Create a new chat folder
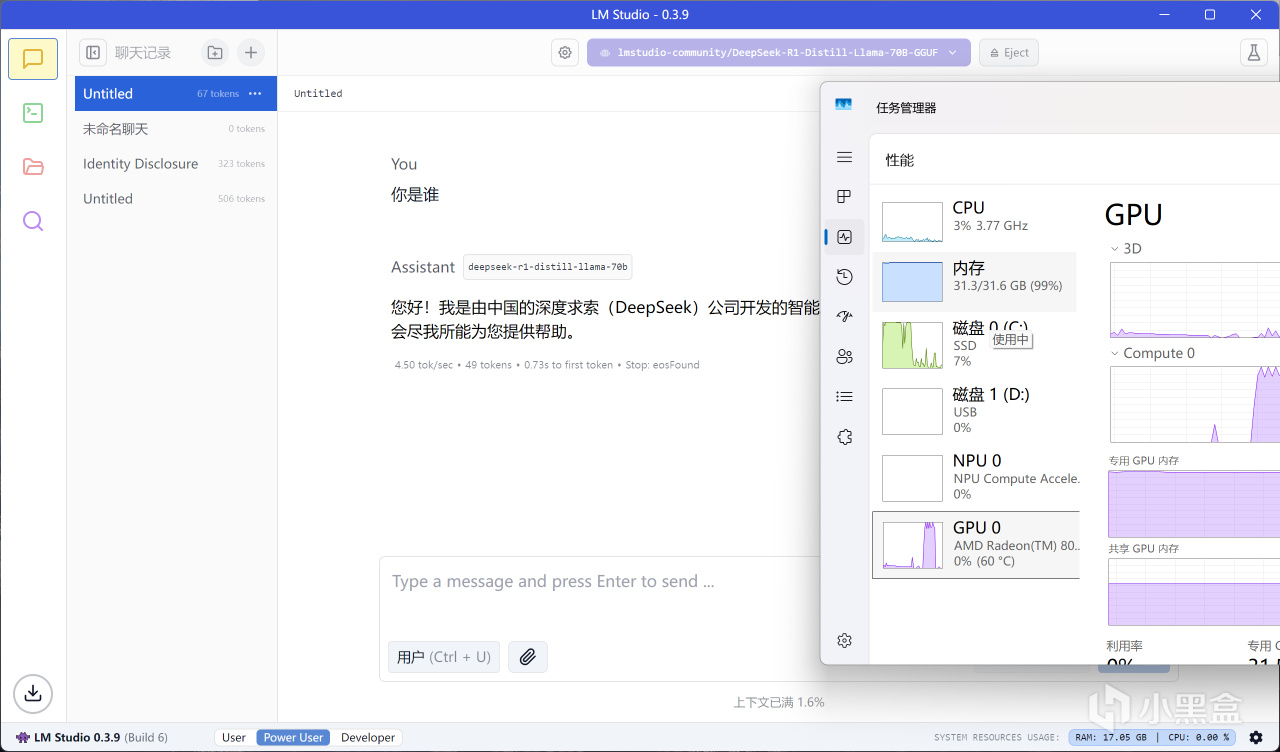The image size is (1280, 752). coord(215,53)
